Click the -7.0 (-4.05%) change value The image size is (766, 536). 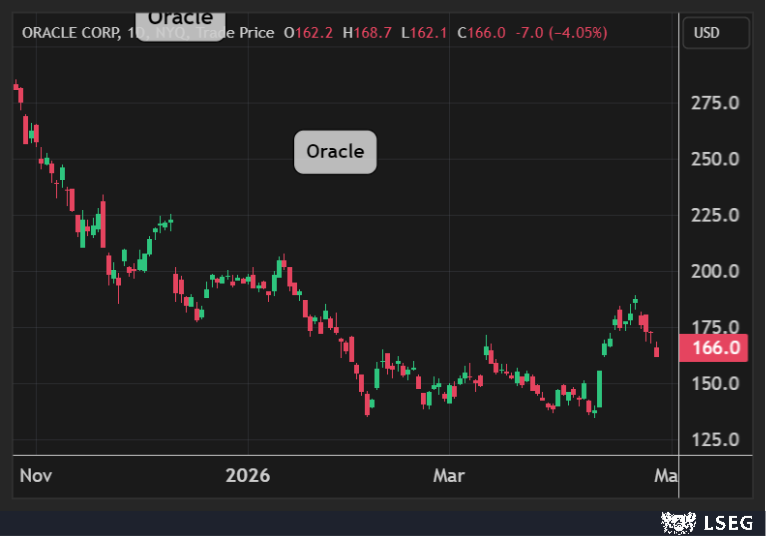560,33
